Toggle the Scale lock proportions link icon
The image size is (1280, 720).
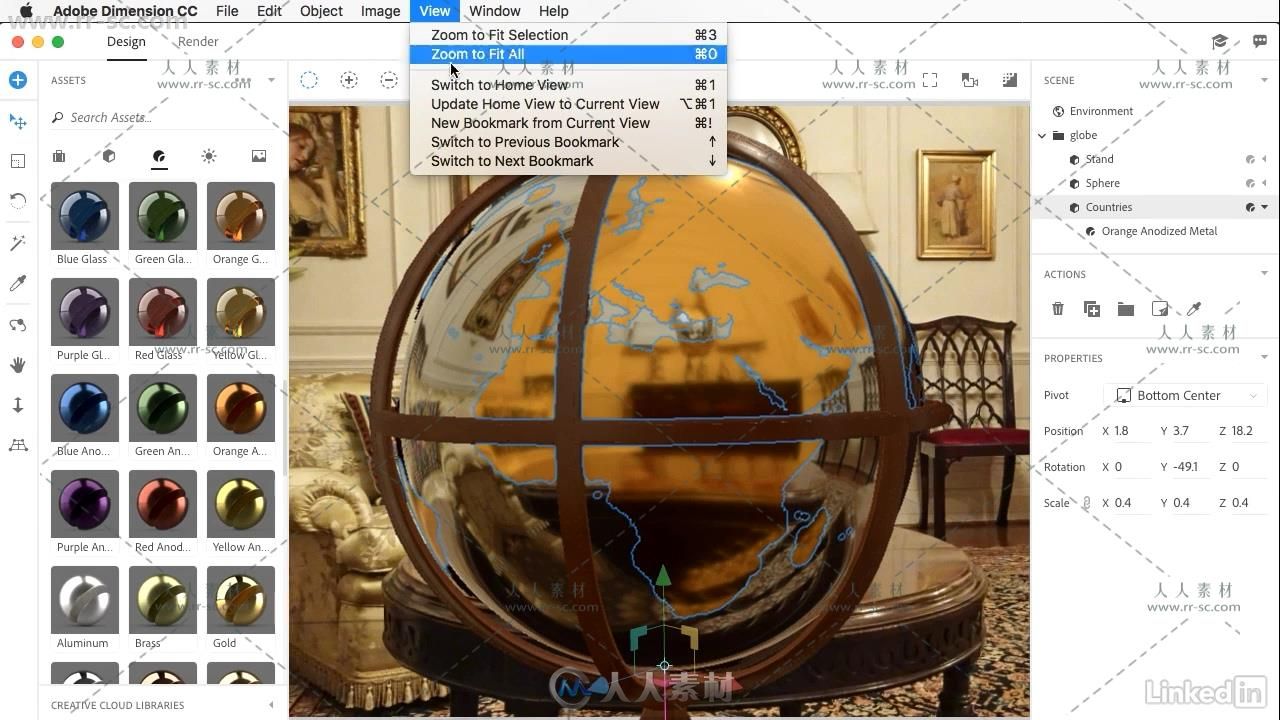1086,503
